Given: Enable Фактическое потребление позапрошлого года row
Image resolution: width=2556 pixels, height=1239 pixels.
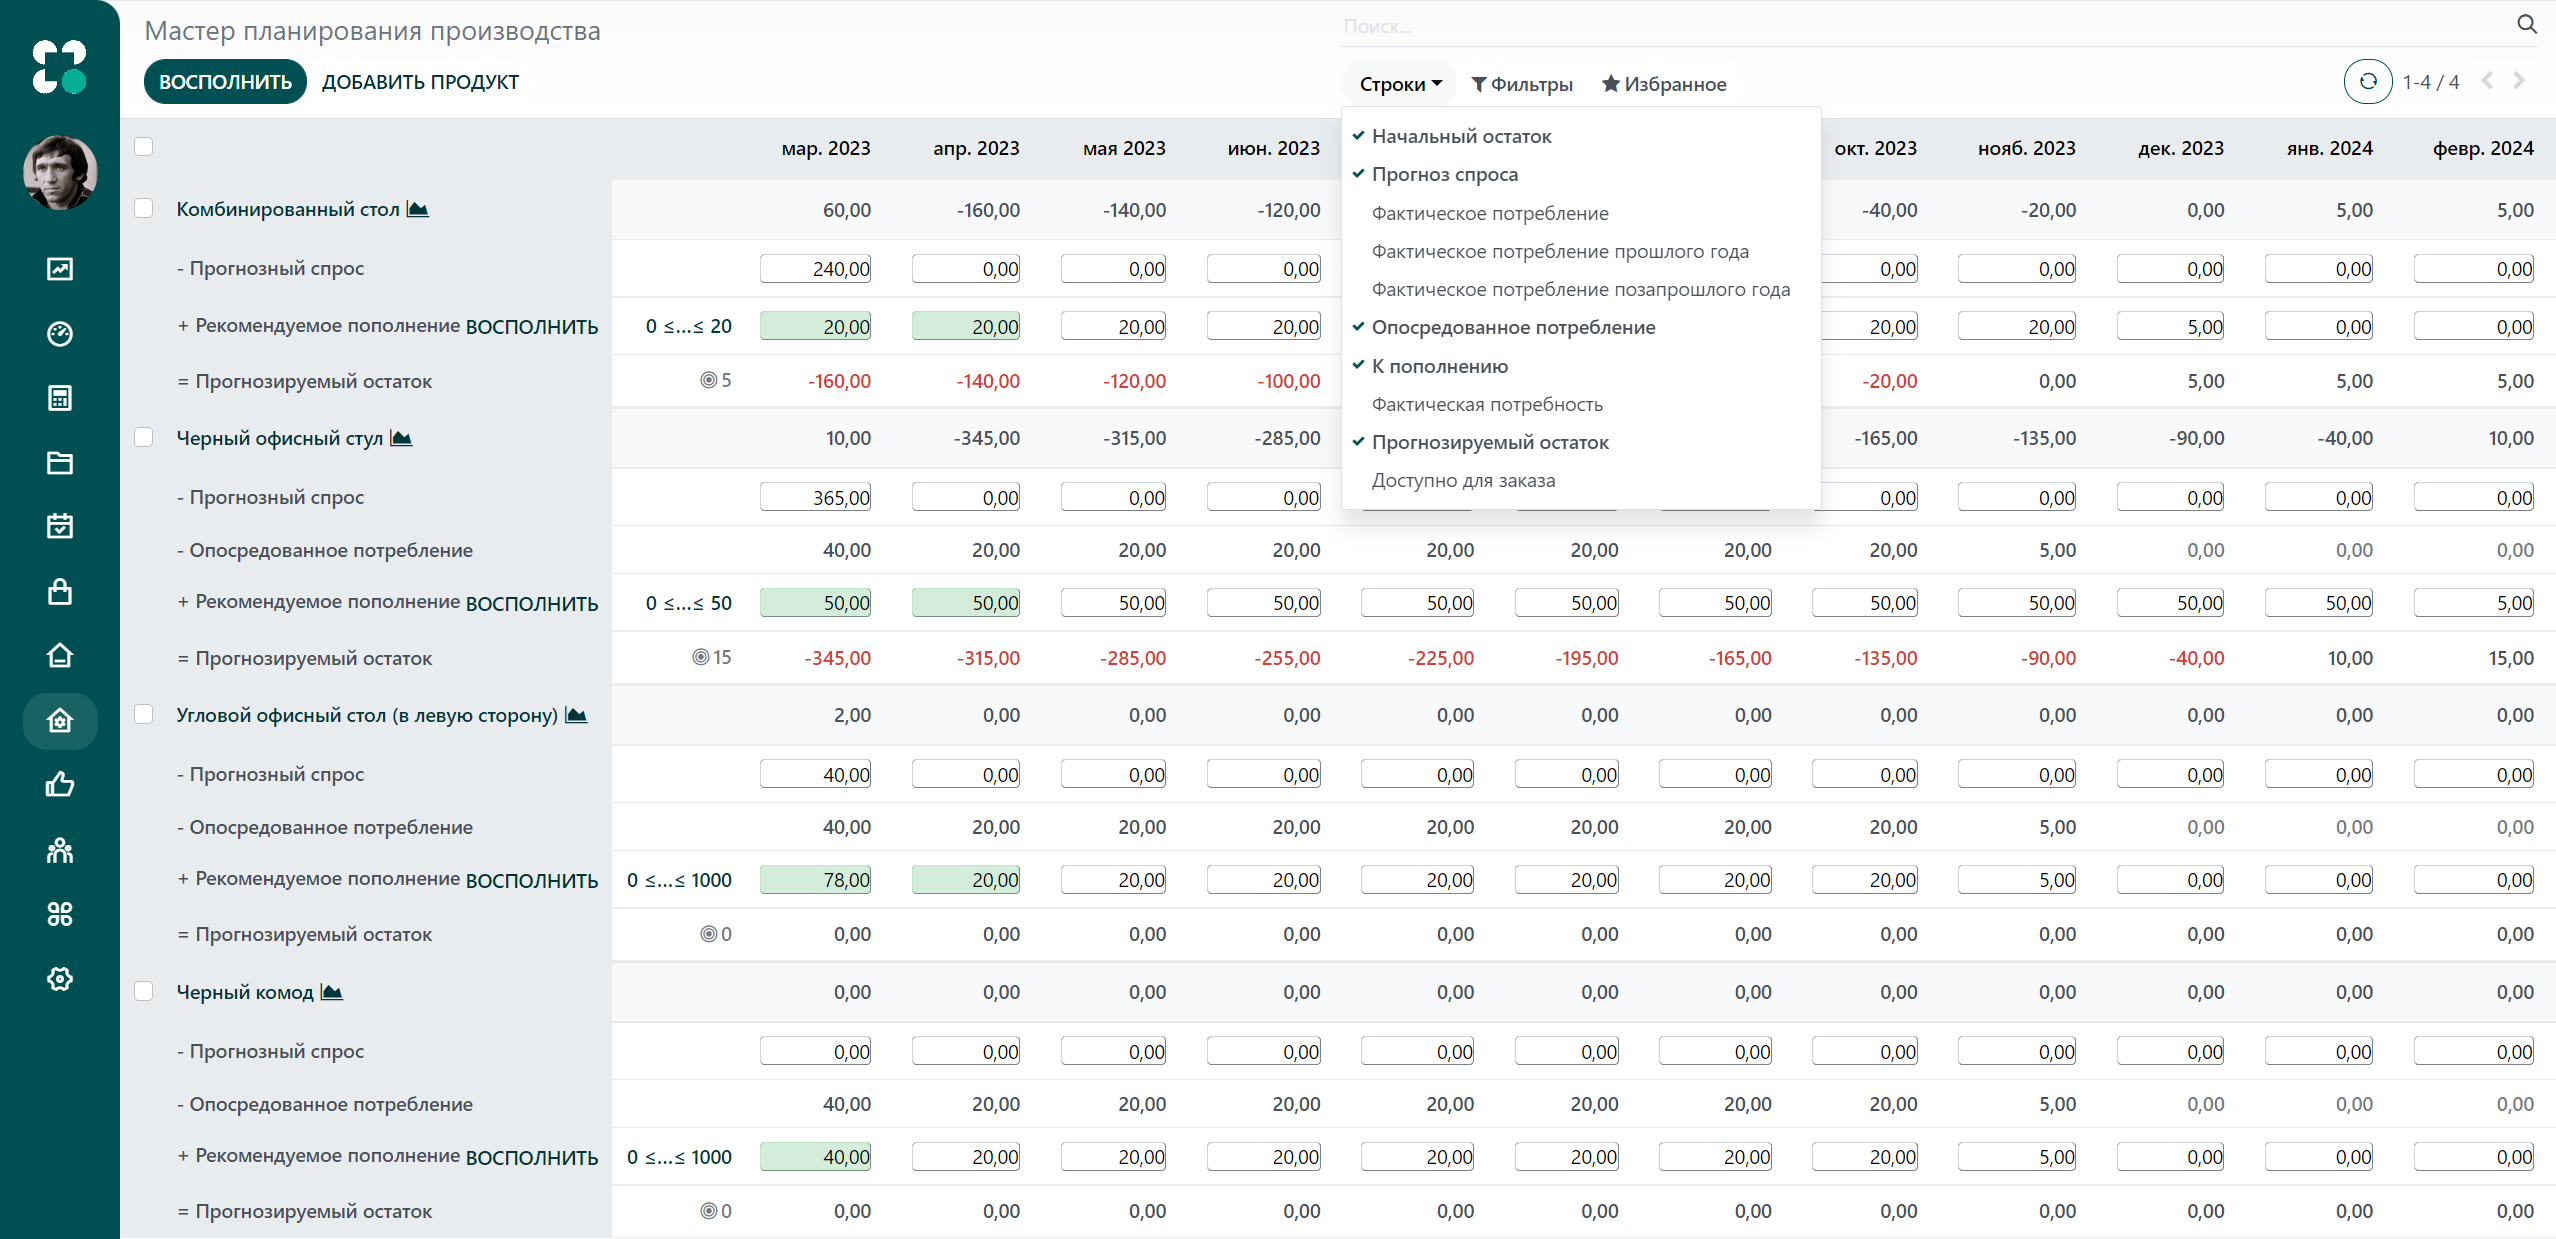Looking at the screenshot, I should (x=1580, y=289).
